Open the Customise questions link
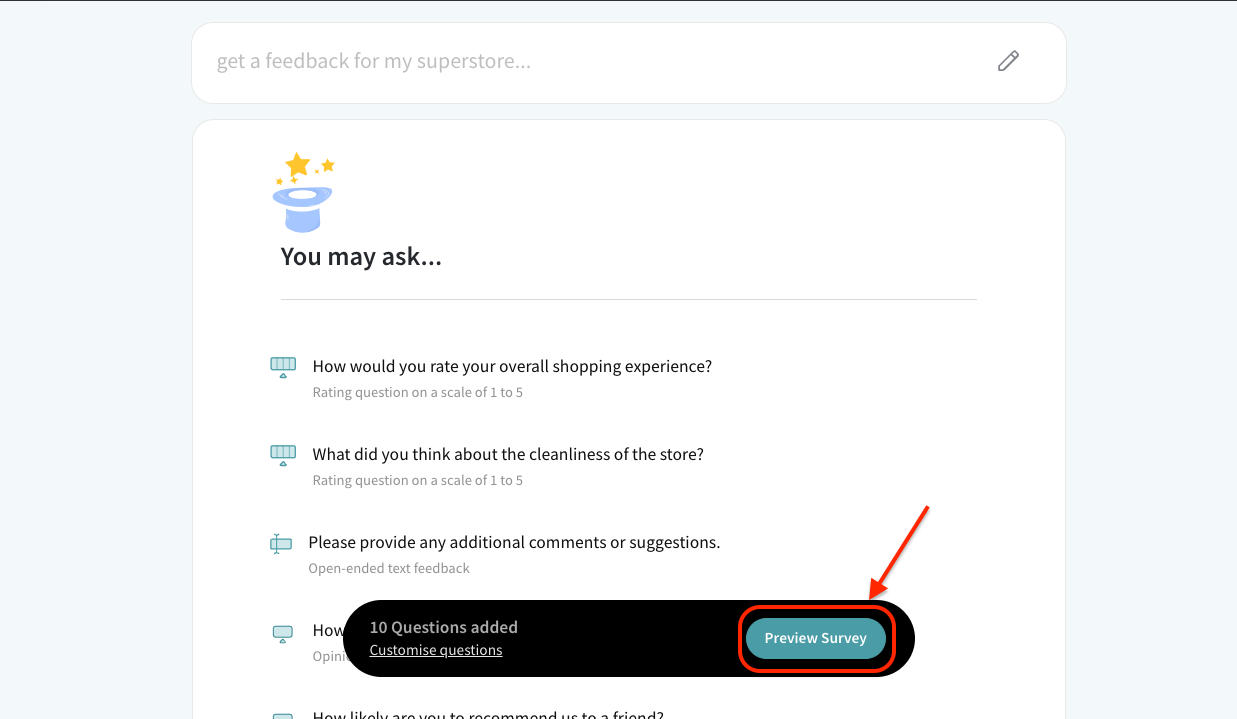This screenshot has width=1237, height=719. 436,650
